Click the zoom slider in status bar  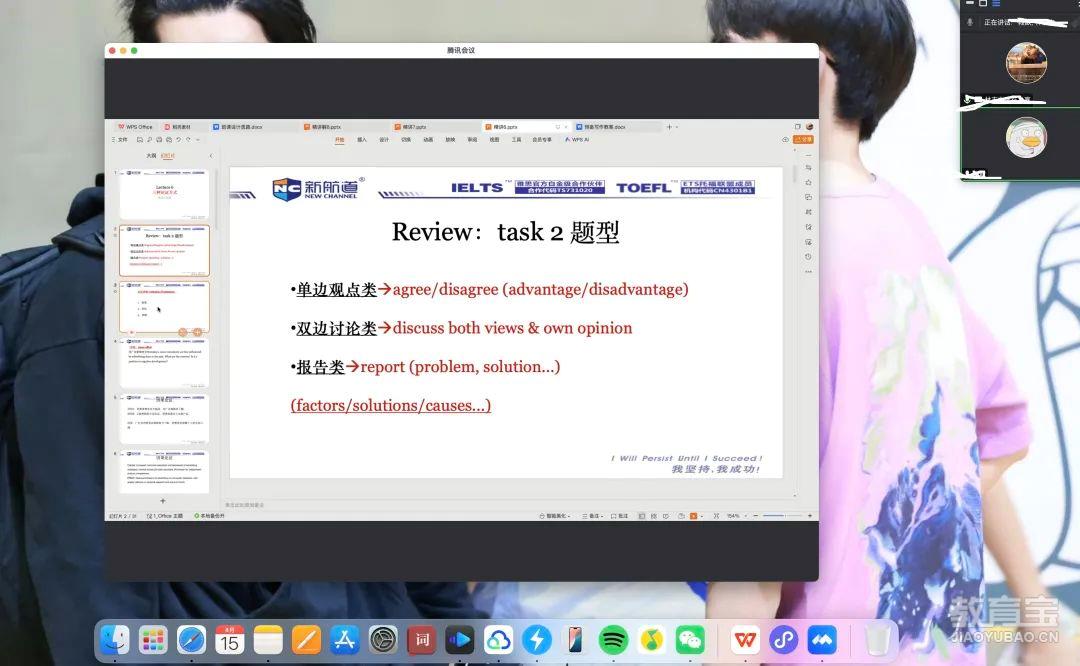tap(782, 516)
